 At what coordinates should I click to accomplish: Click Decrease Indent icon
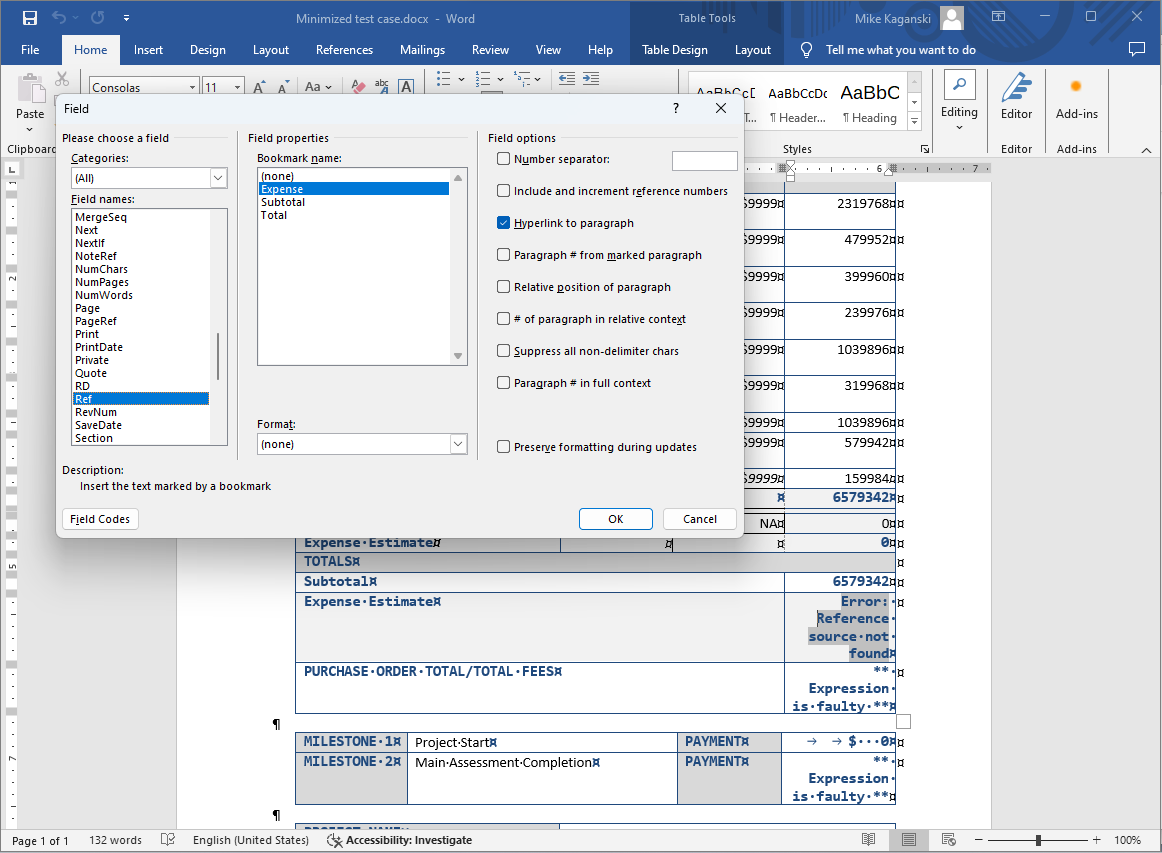[567, 79]
